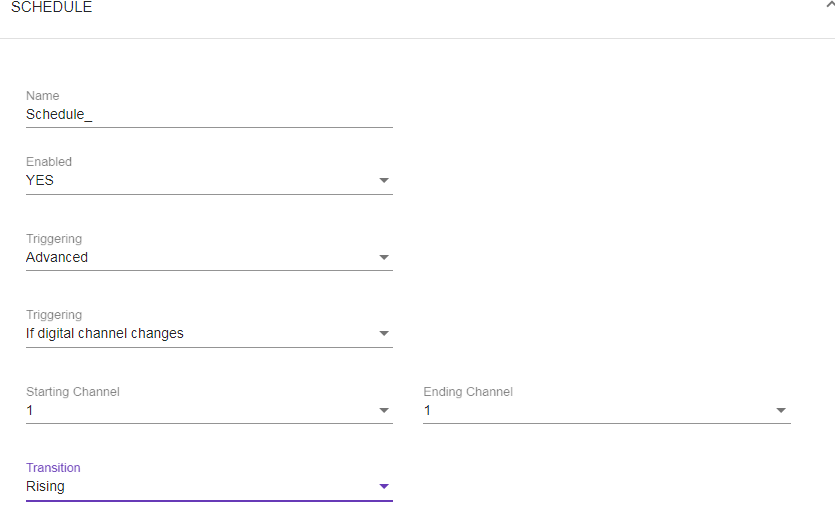The width and height of the screenshot is (835, 511).
Task: Click the If digital channel changes text
Action: tap(105, 333)
